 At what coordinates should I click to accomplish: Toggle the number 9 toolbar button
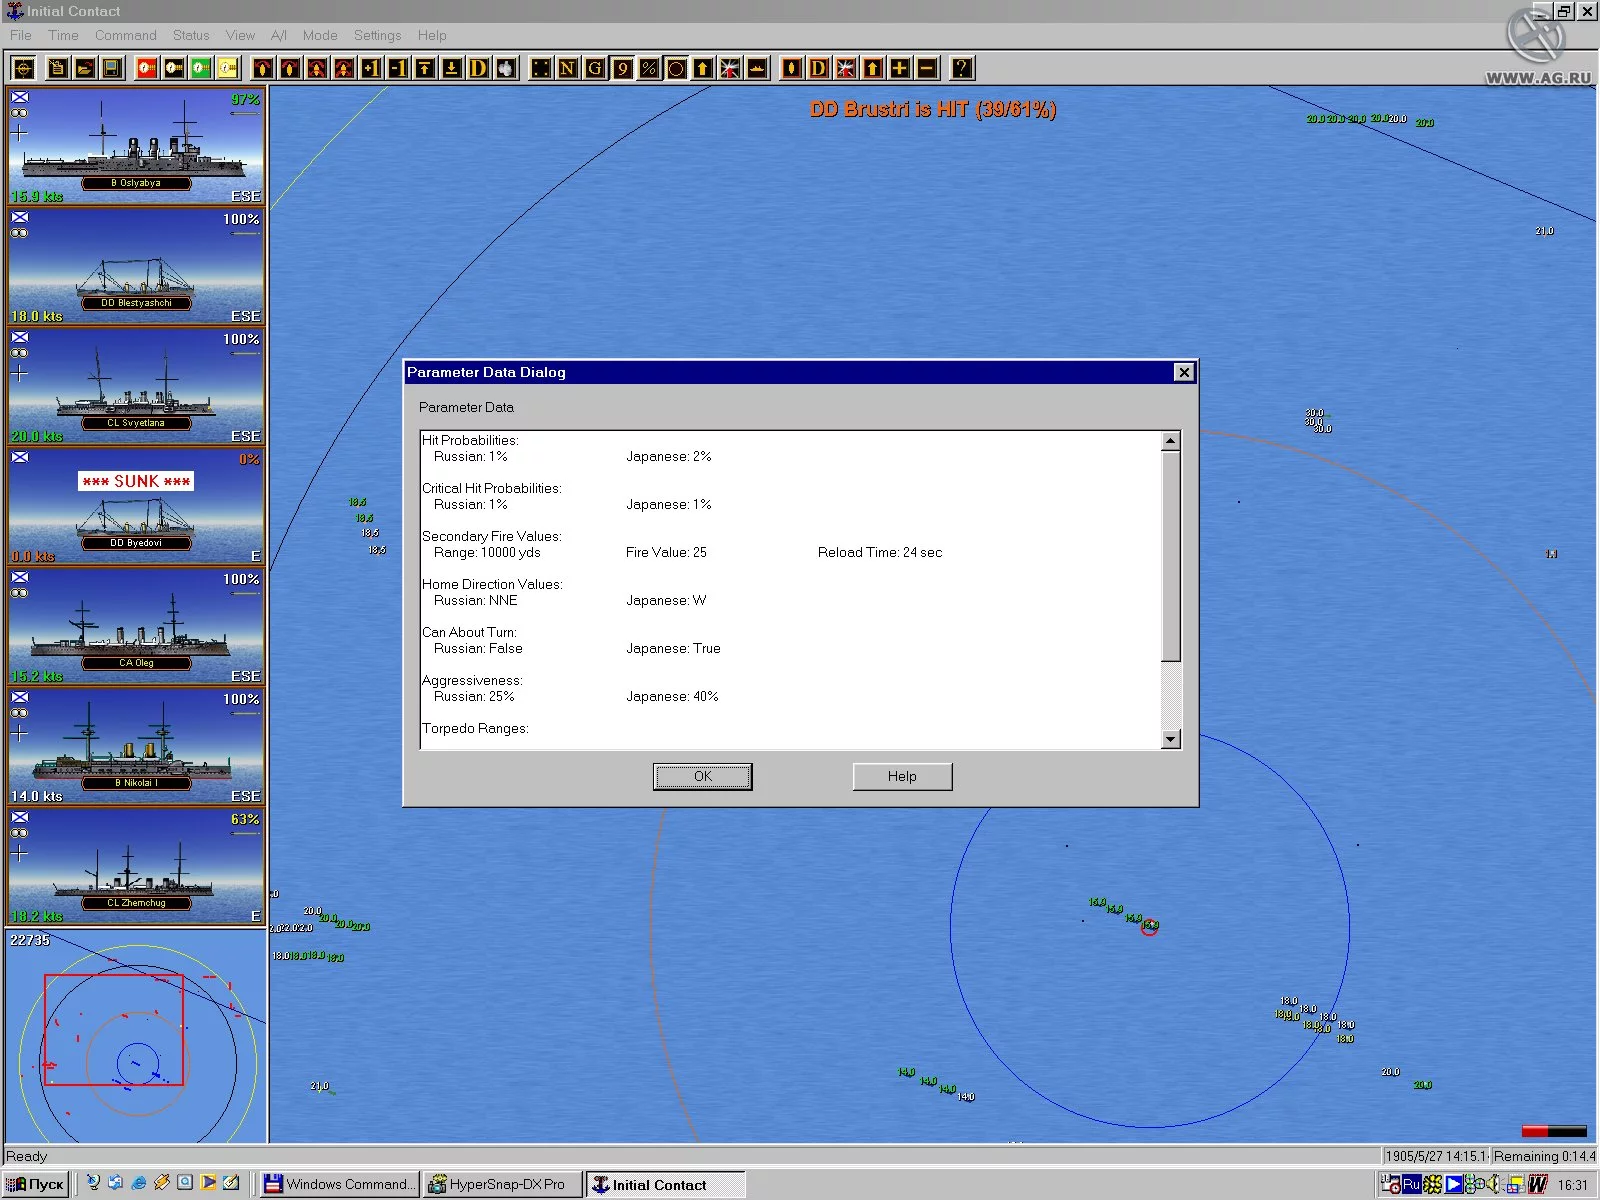pos(622,68)
